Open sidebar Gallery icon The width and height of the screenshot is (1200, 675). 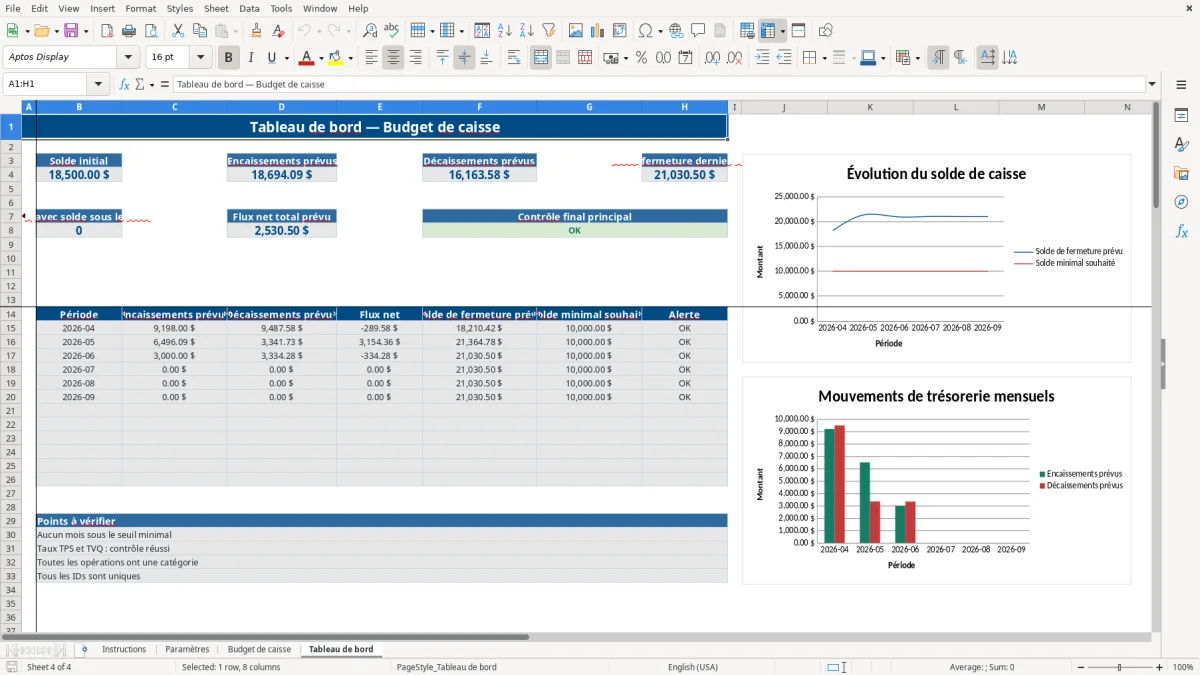click(x=1181, y=174)
